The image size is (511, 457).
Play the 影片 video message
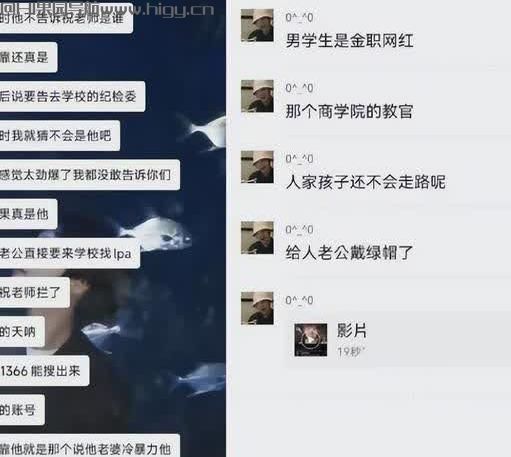tap(397, 340)
